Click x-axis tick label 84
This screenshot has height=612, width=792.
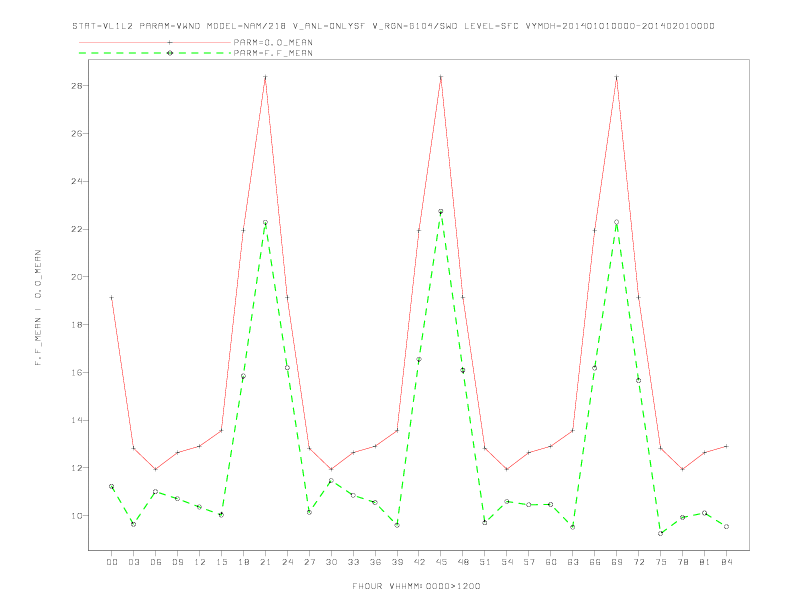726,562
